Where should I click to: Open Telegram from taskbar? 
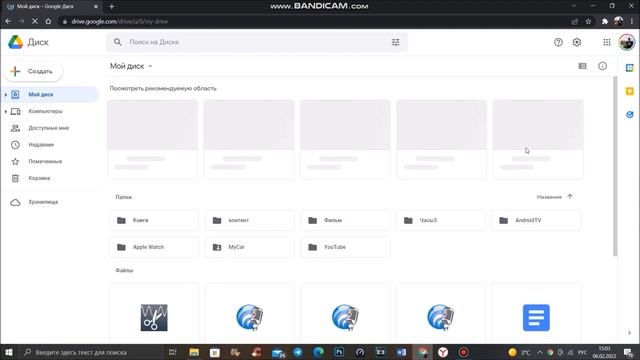coord(298,352)
